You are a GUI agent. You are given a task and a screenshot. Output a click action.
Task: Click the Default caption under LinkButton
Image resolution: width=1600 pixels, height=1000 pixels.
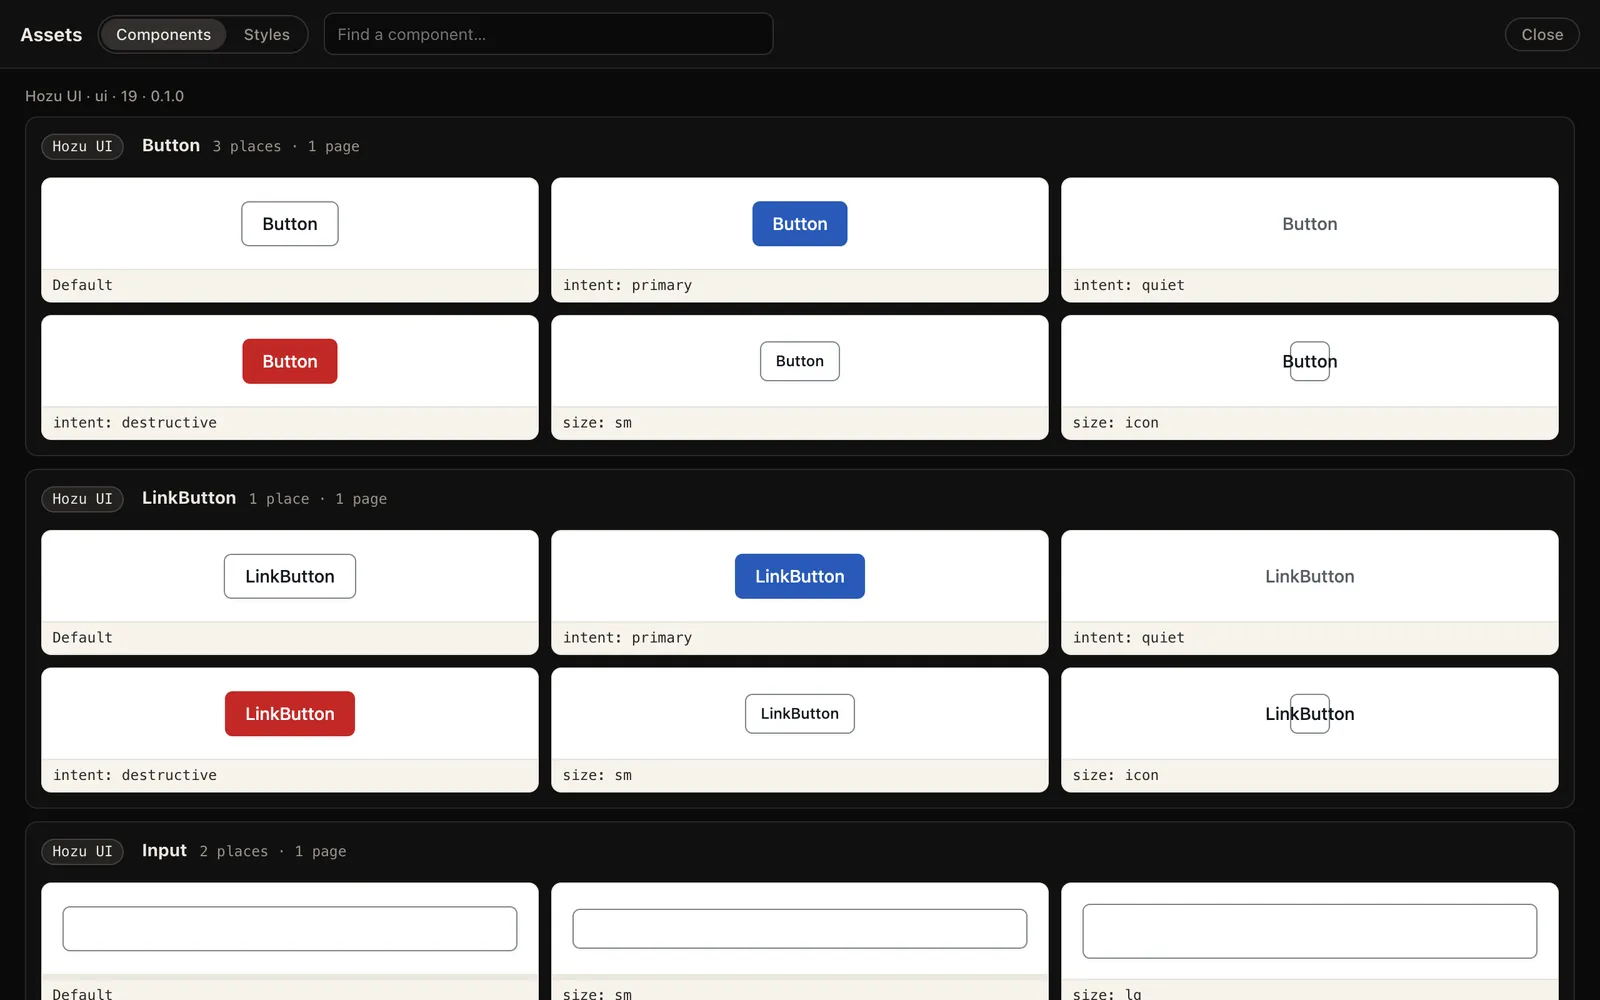(x=82, y=638)
